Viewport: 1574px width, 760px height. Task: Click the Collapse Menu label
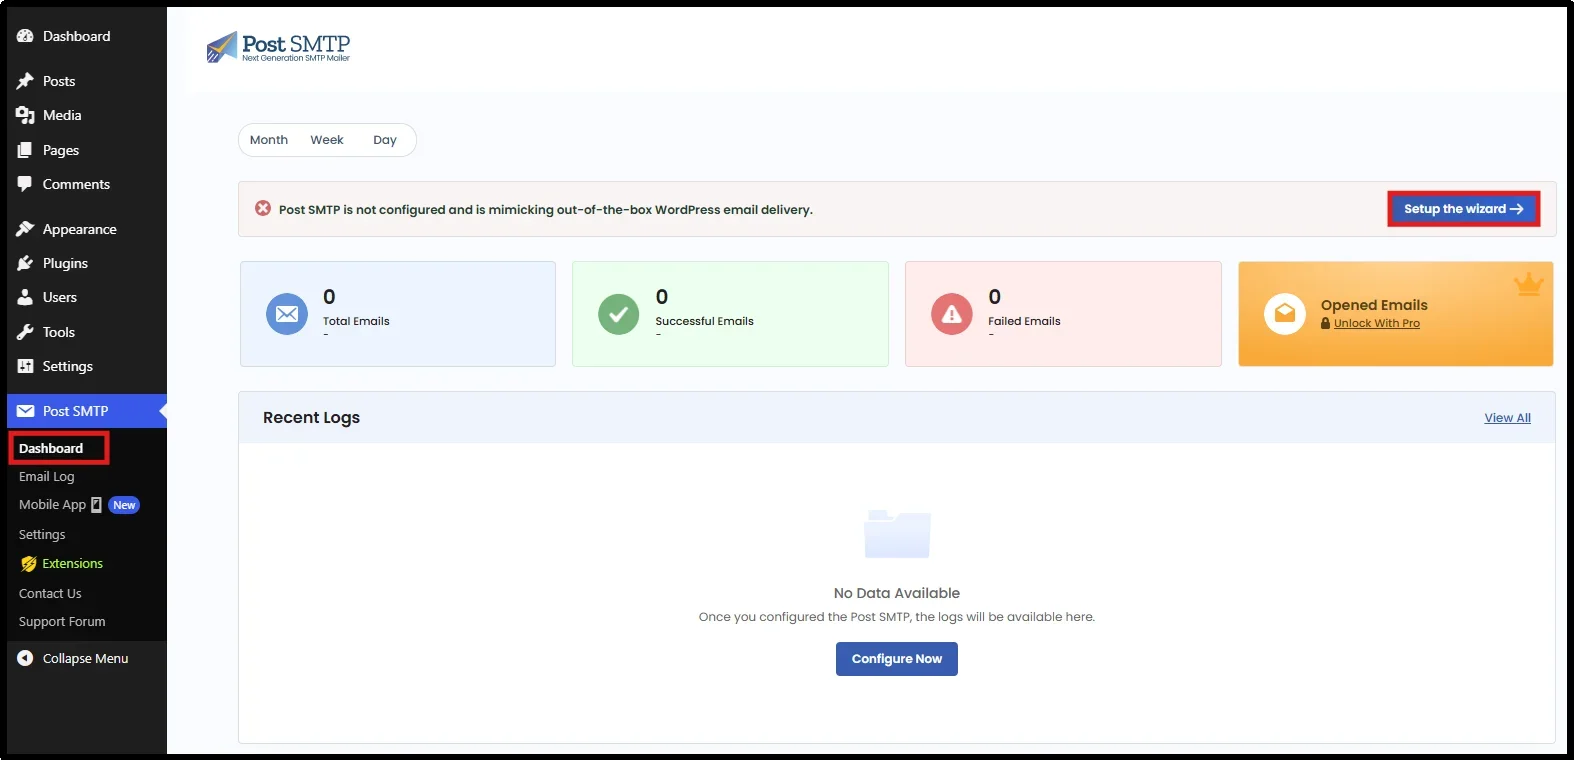85,658
